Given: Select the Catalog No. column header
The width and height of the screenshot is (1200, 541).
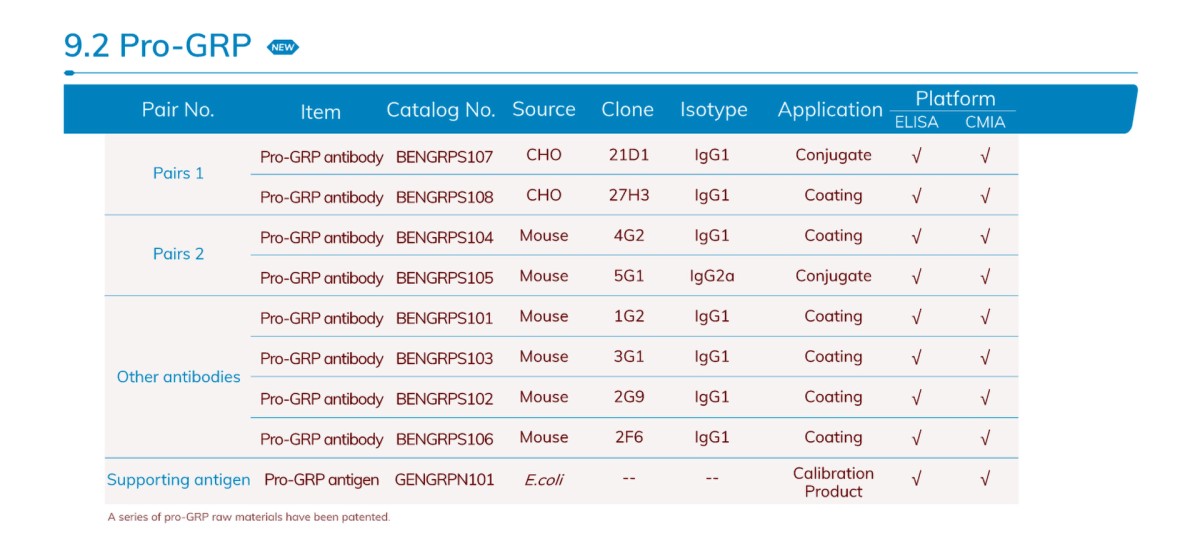Looking at the screenshot, I should 441,111.
